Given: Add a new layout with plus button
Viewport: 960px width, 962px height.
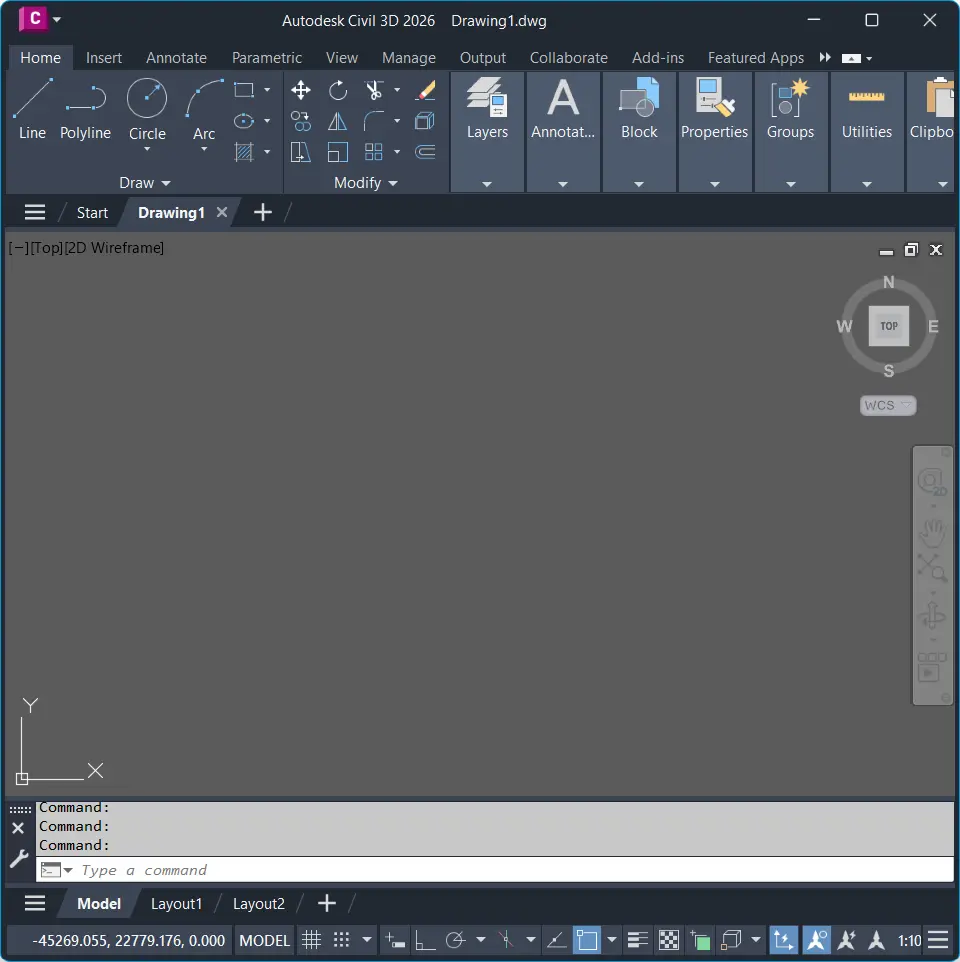Looking at the screenshot, I should tap(327, 903).
